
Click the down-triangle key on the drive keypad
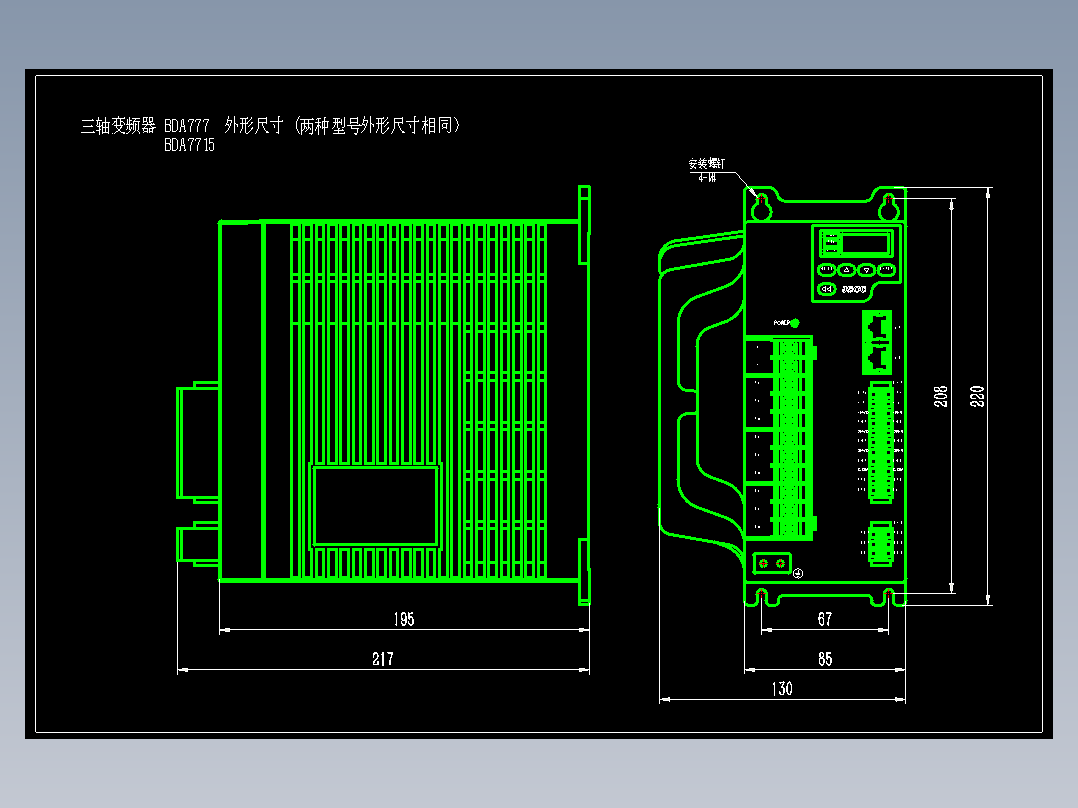pyautogui.click(x=866, y=270)
